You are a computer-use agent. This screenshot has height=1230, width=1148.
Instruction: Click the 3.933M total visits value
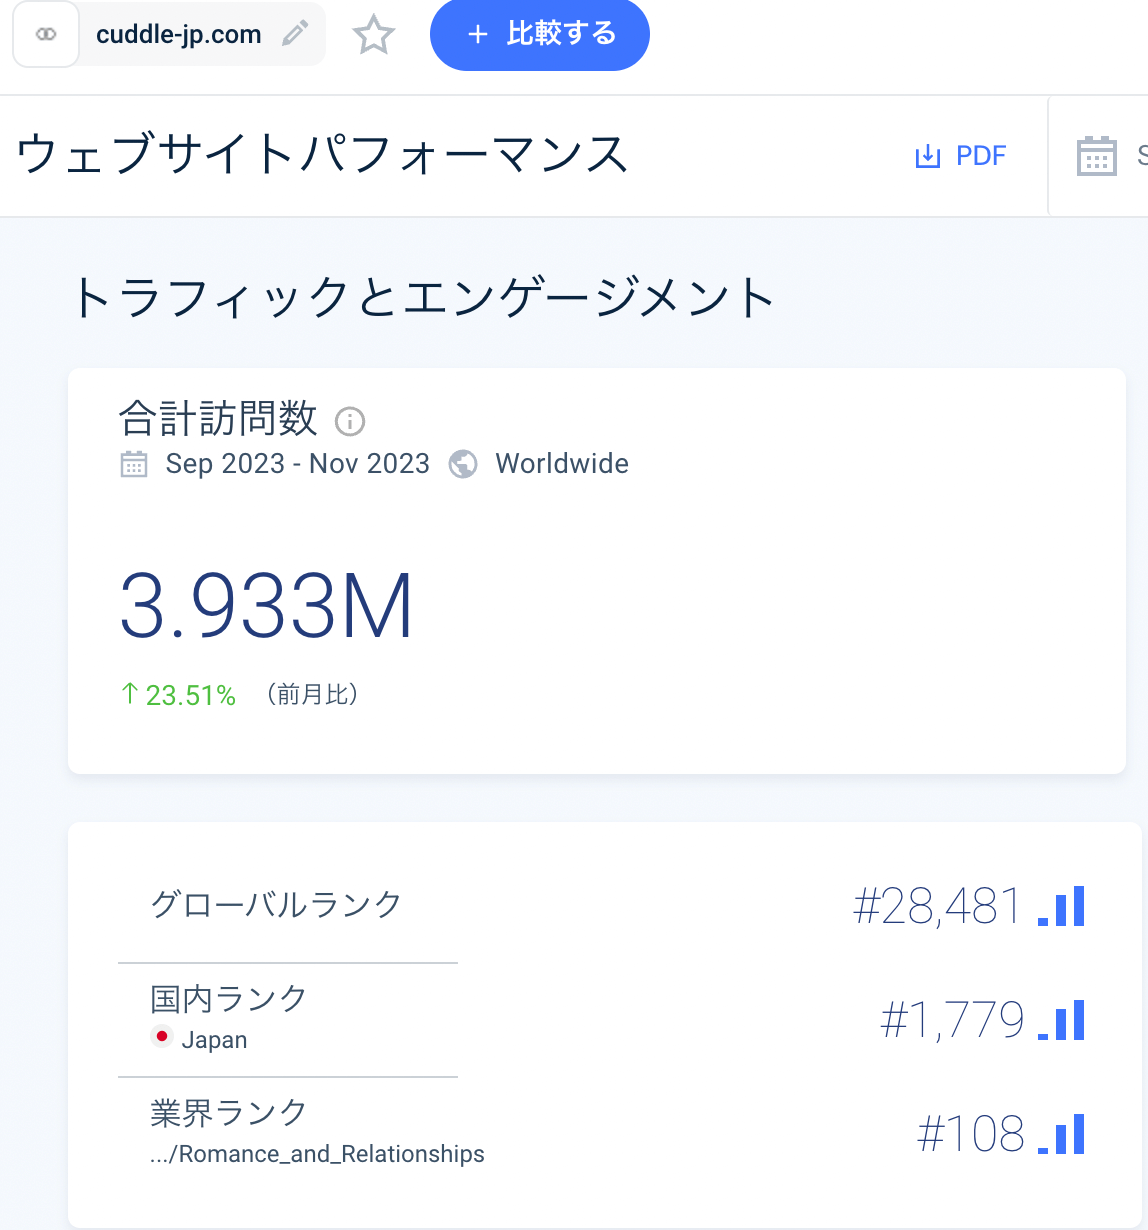point(266,606)
